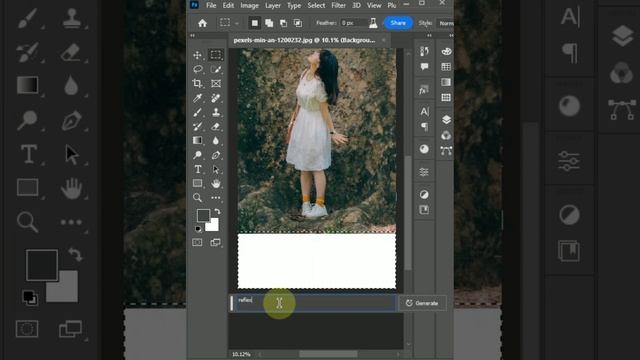
Task: Open the Paths panel icon
Action: click(446, 151)
